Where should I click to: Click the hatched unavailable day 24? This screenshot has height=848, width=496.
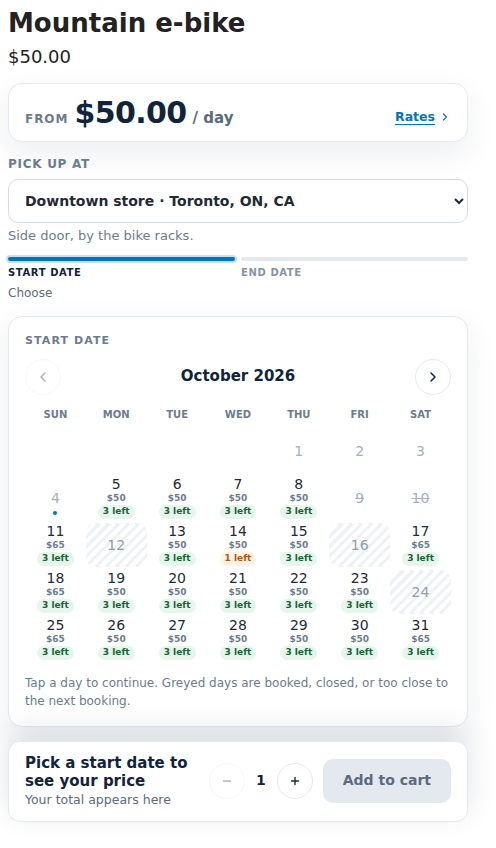pyautogui.click(x=420, y=592)
